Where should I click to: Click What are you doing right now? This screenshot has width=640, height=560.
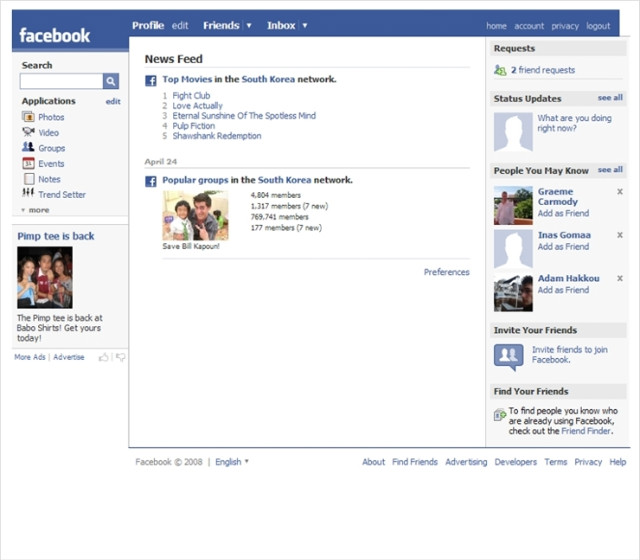pos(574,123)
